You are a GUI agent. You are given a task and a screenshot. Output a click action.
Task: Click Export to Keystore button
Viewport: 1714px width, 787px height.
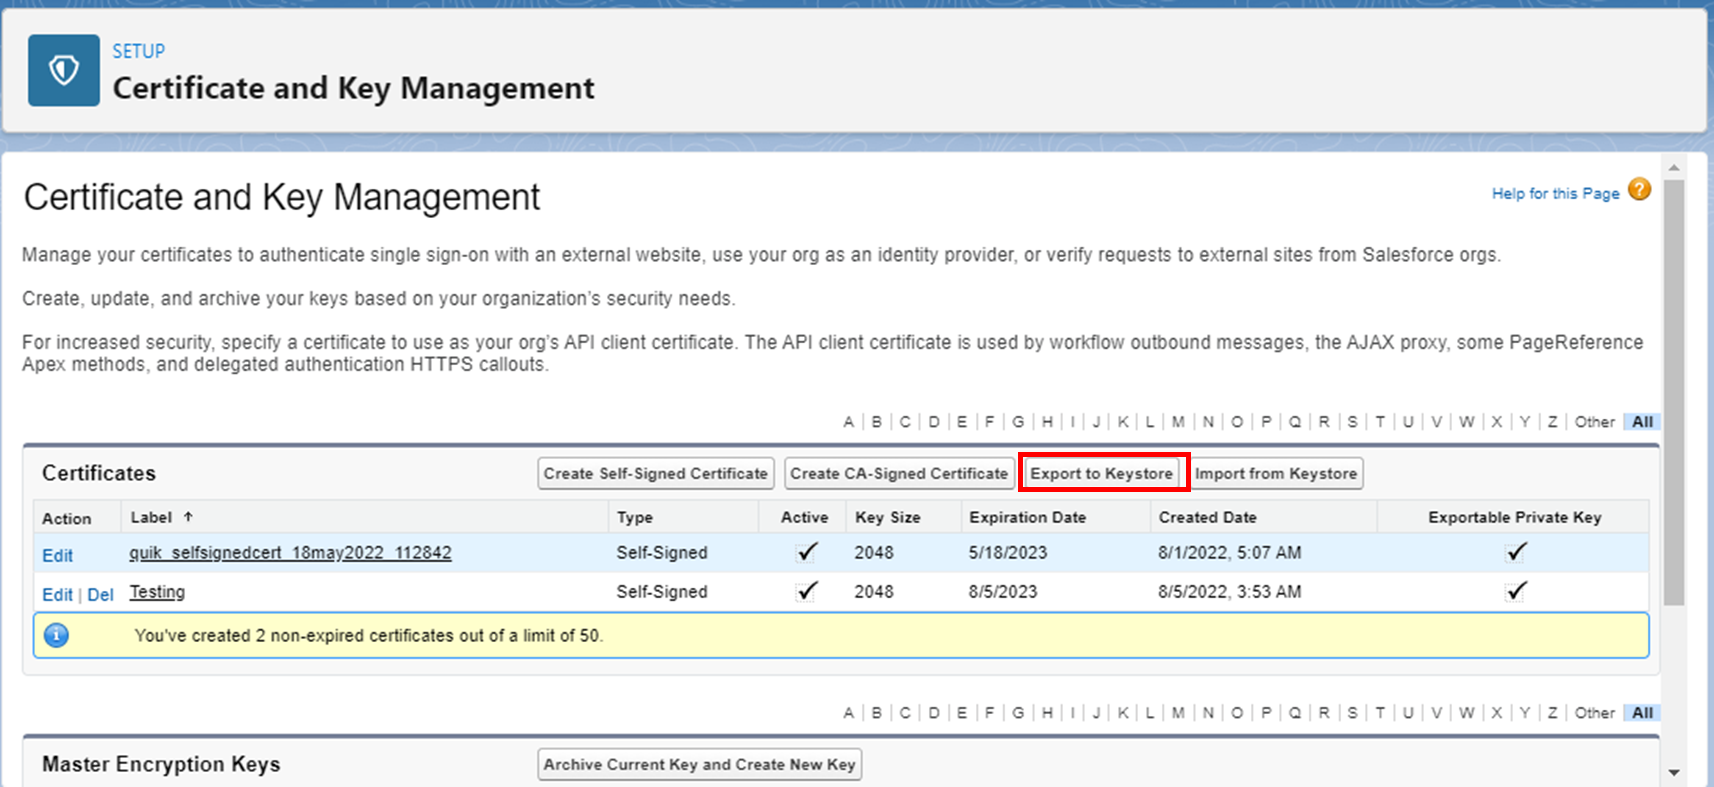coord(1102,473)
